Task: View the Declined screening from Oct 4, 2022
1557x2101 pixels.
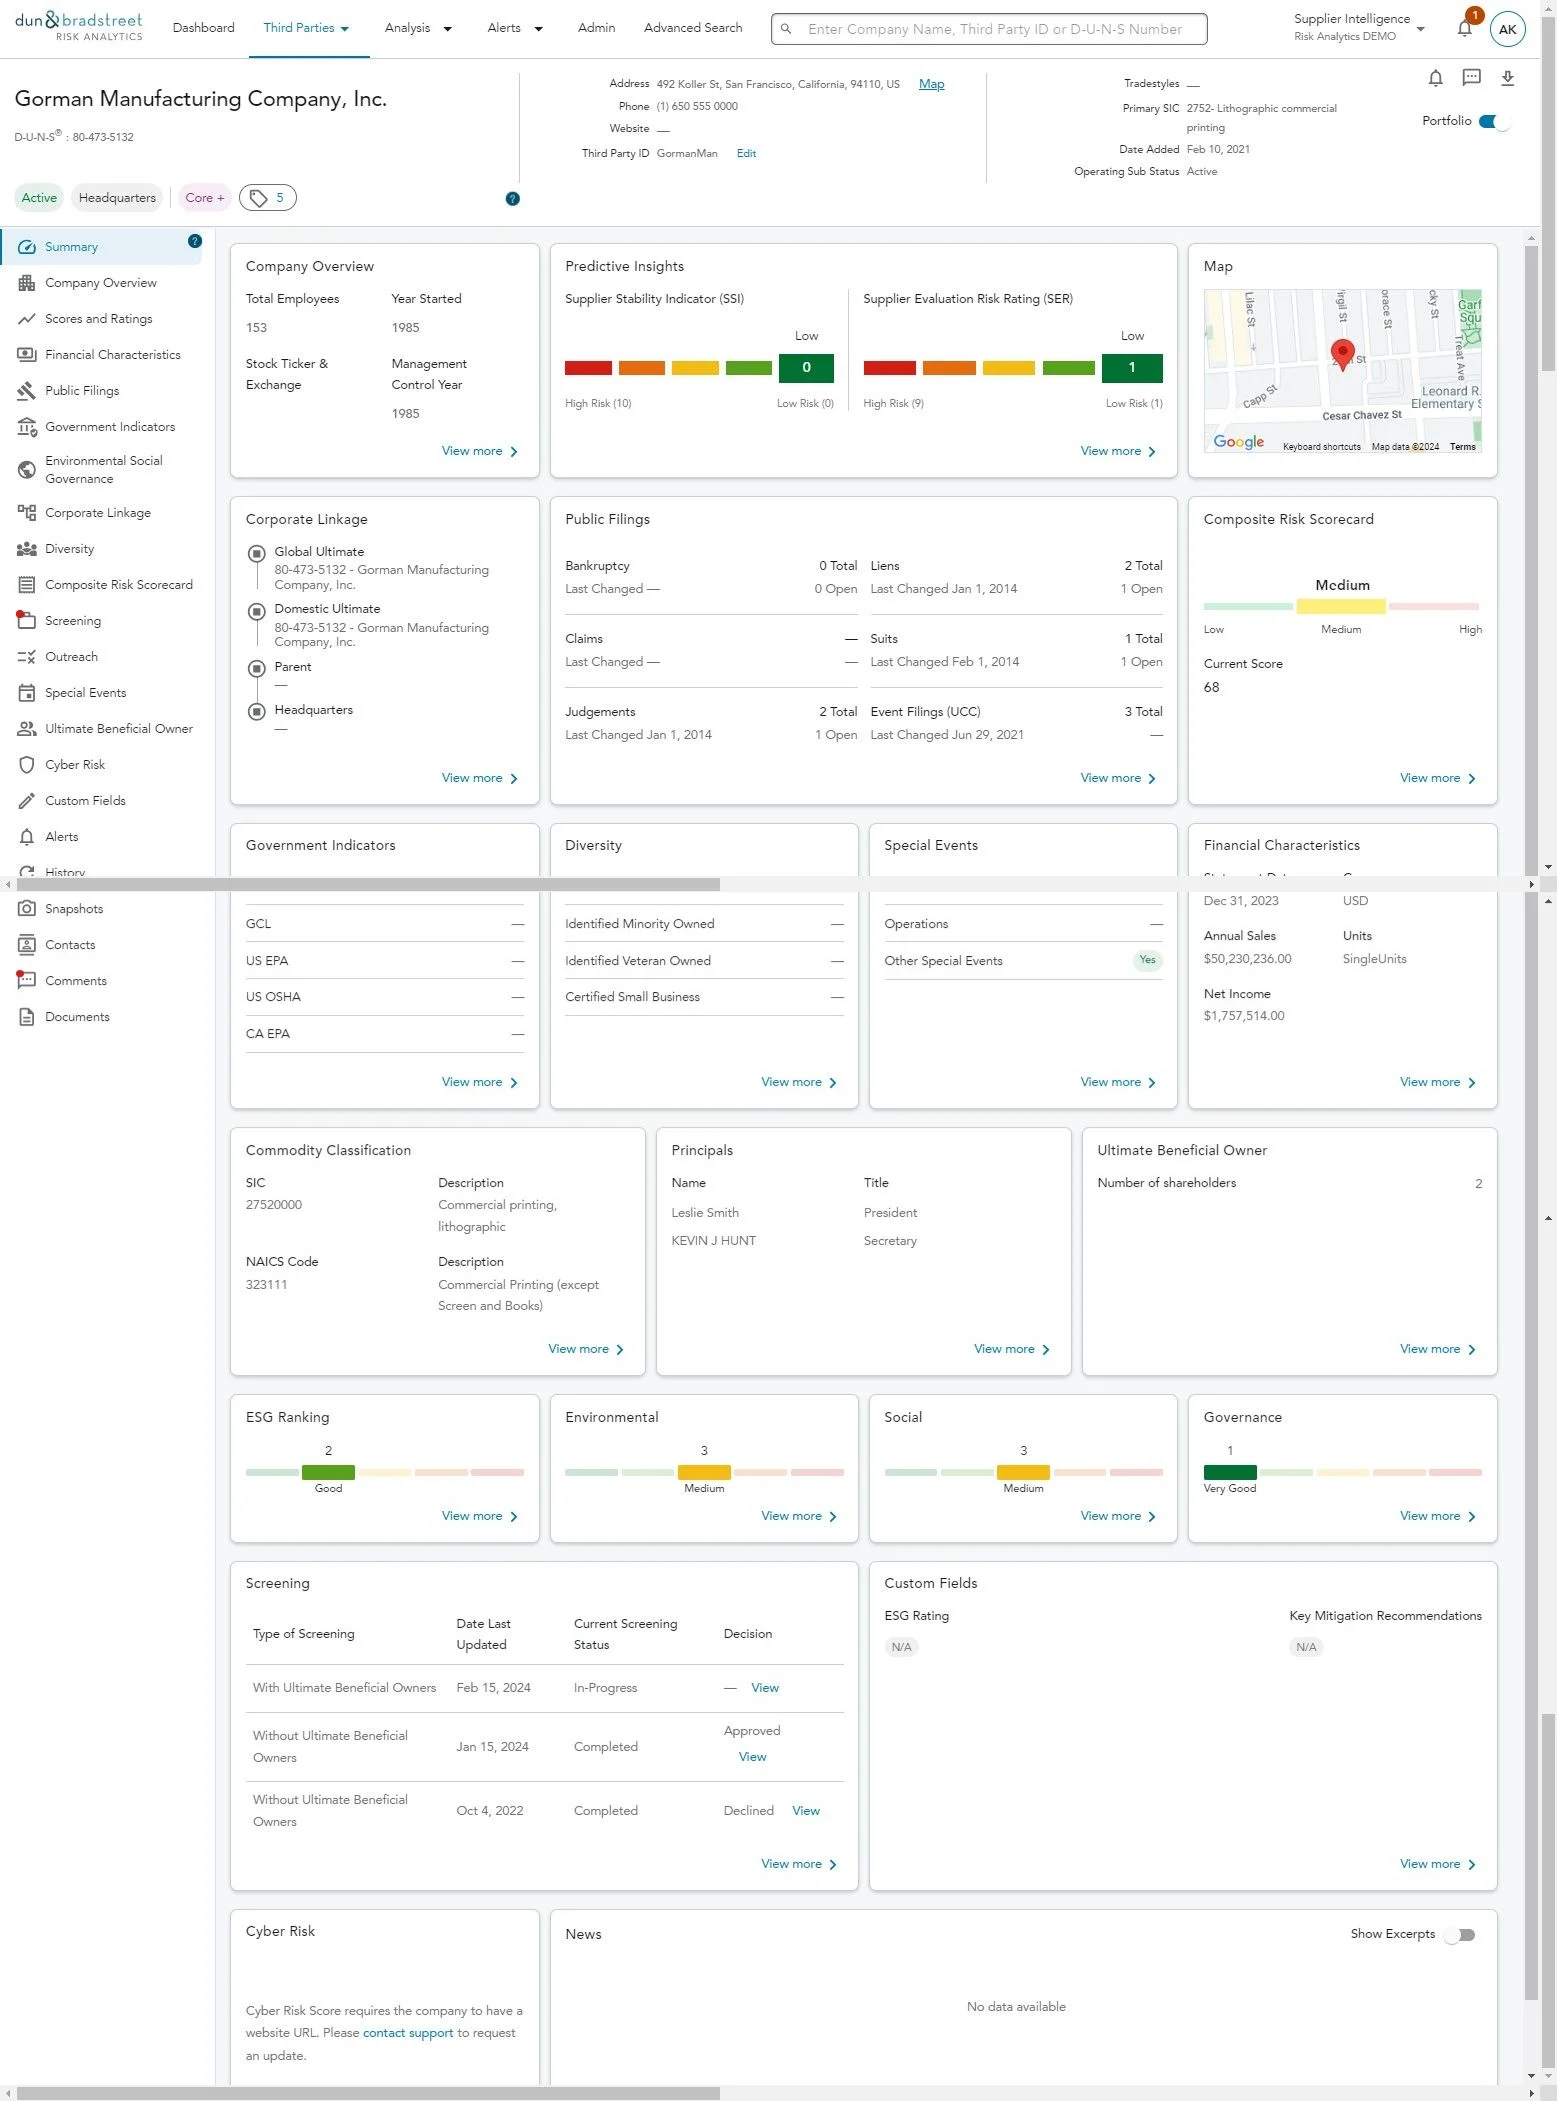Action: pos(806,1811)
